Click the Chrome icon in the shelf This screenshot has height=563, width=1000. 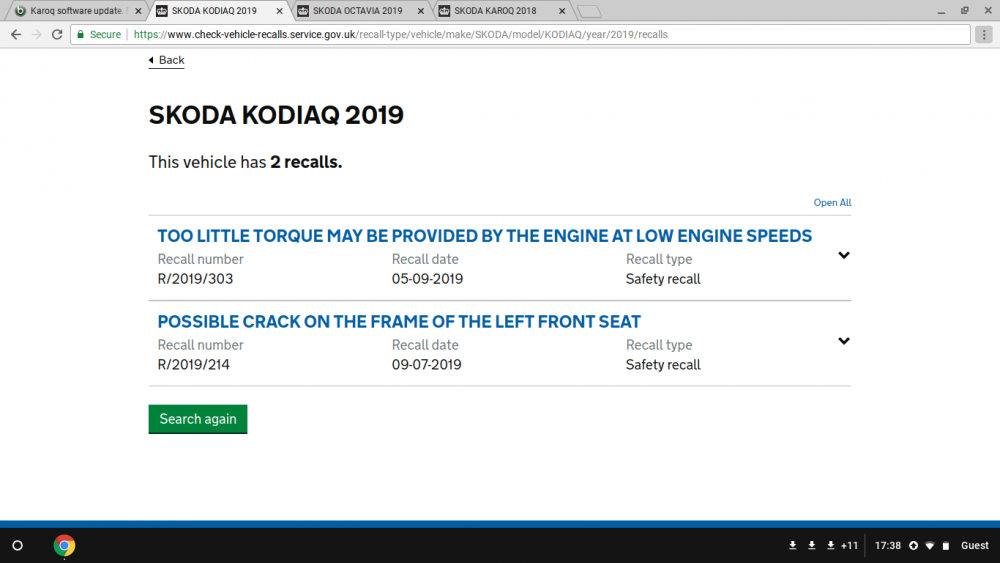point(64,546)
